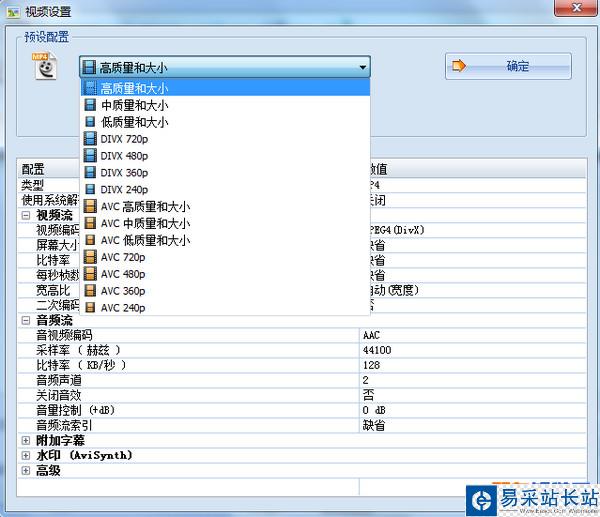
Task: Collapse the 视频流 section
Action: tap(26, 215)
